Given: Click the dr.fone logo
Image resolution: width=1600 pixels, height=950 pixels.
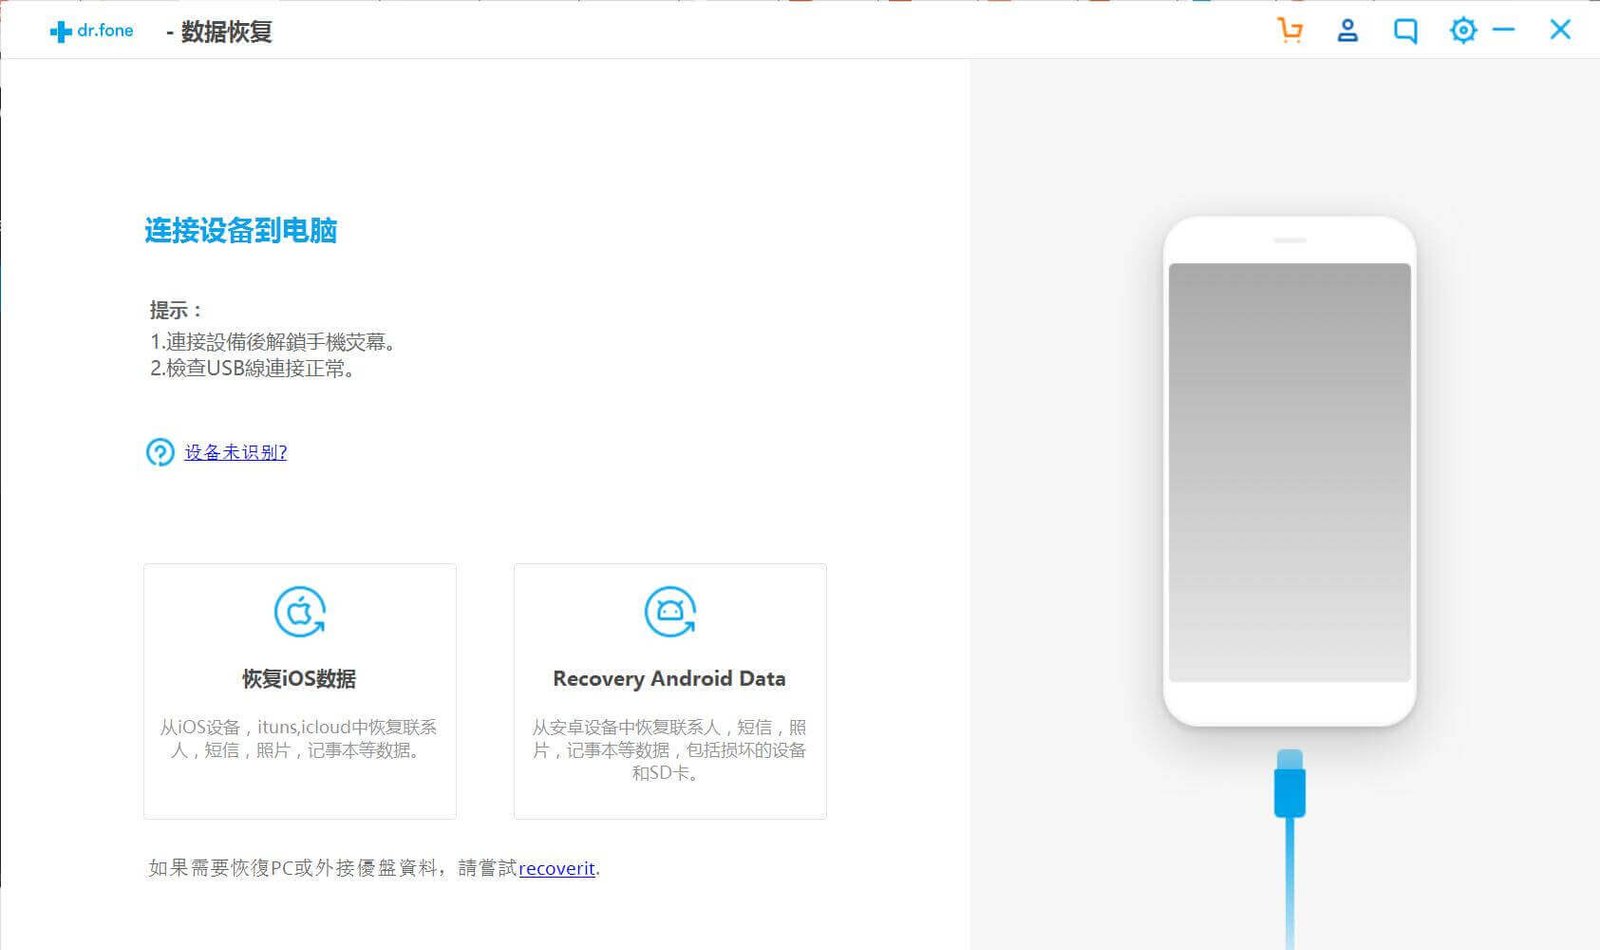Looking at the screenshot, I should click(91, 31).
